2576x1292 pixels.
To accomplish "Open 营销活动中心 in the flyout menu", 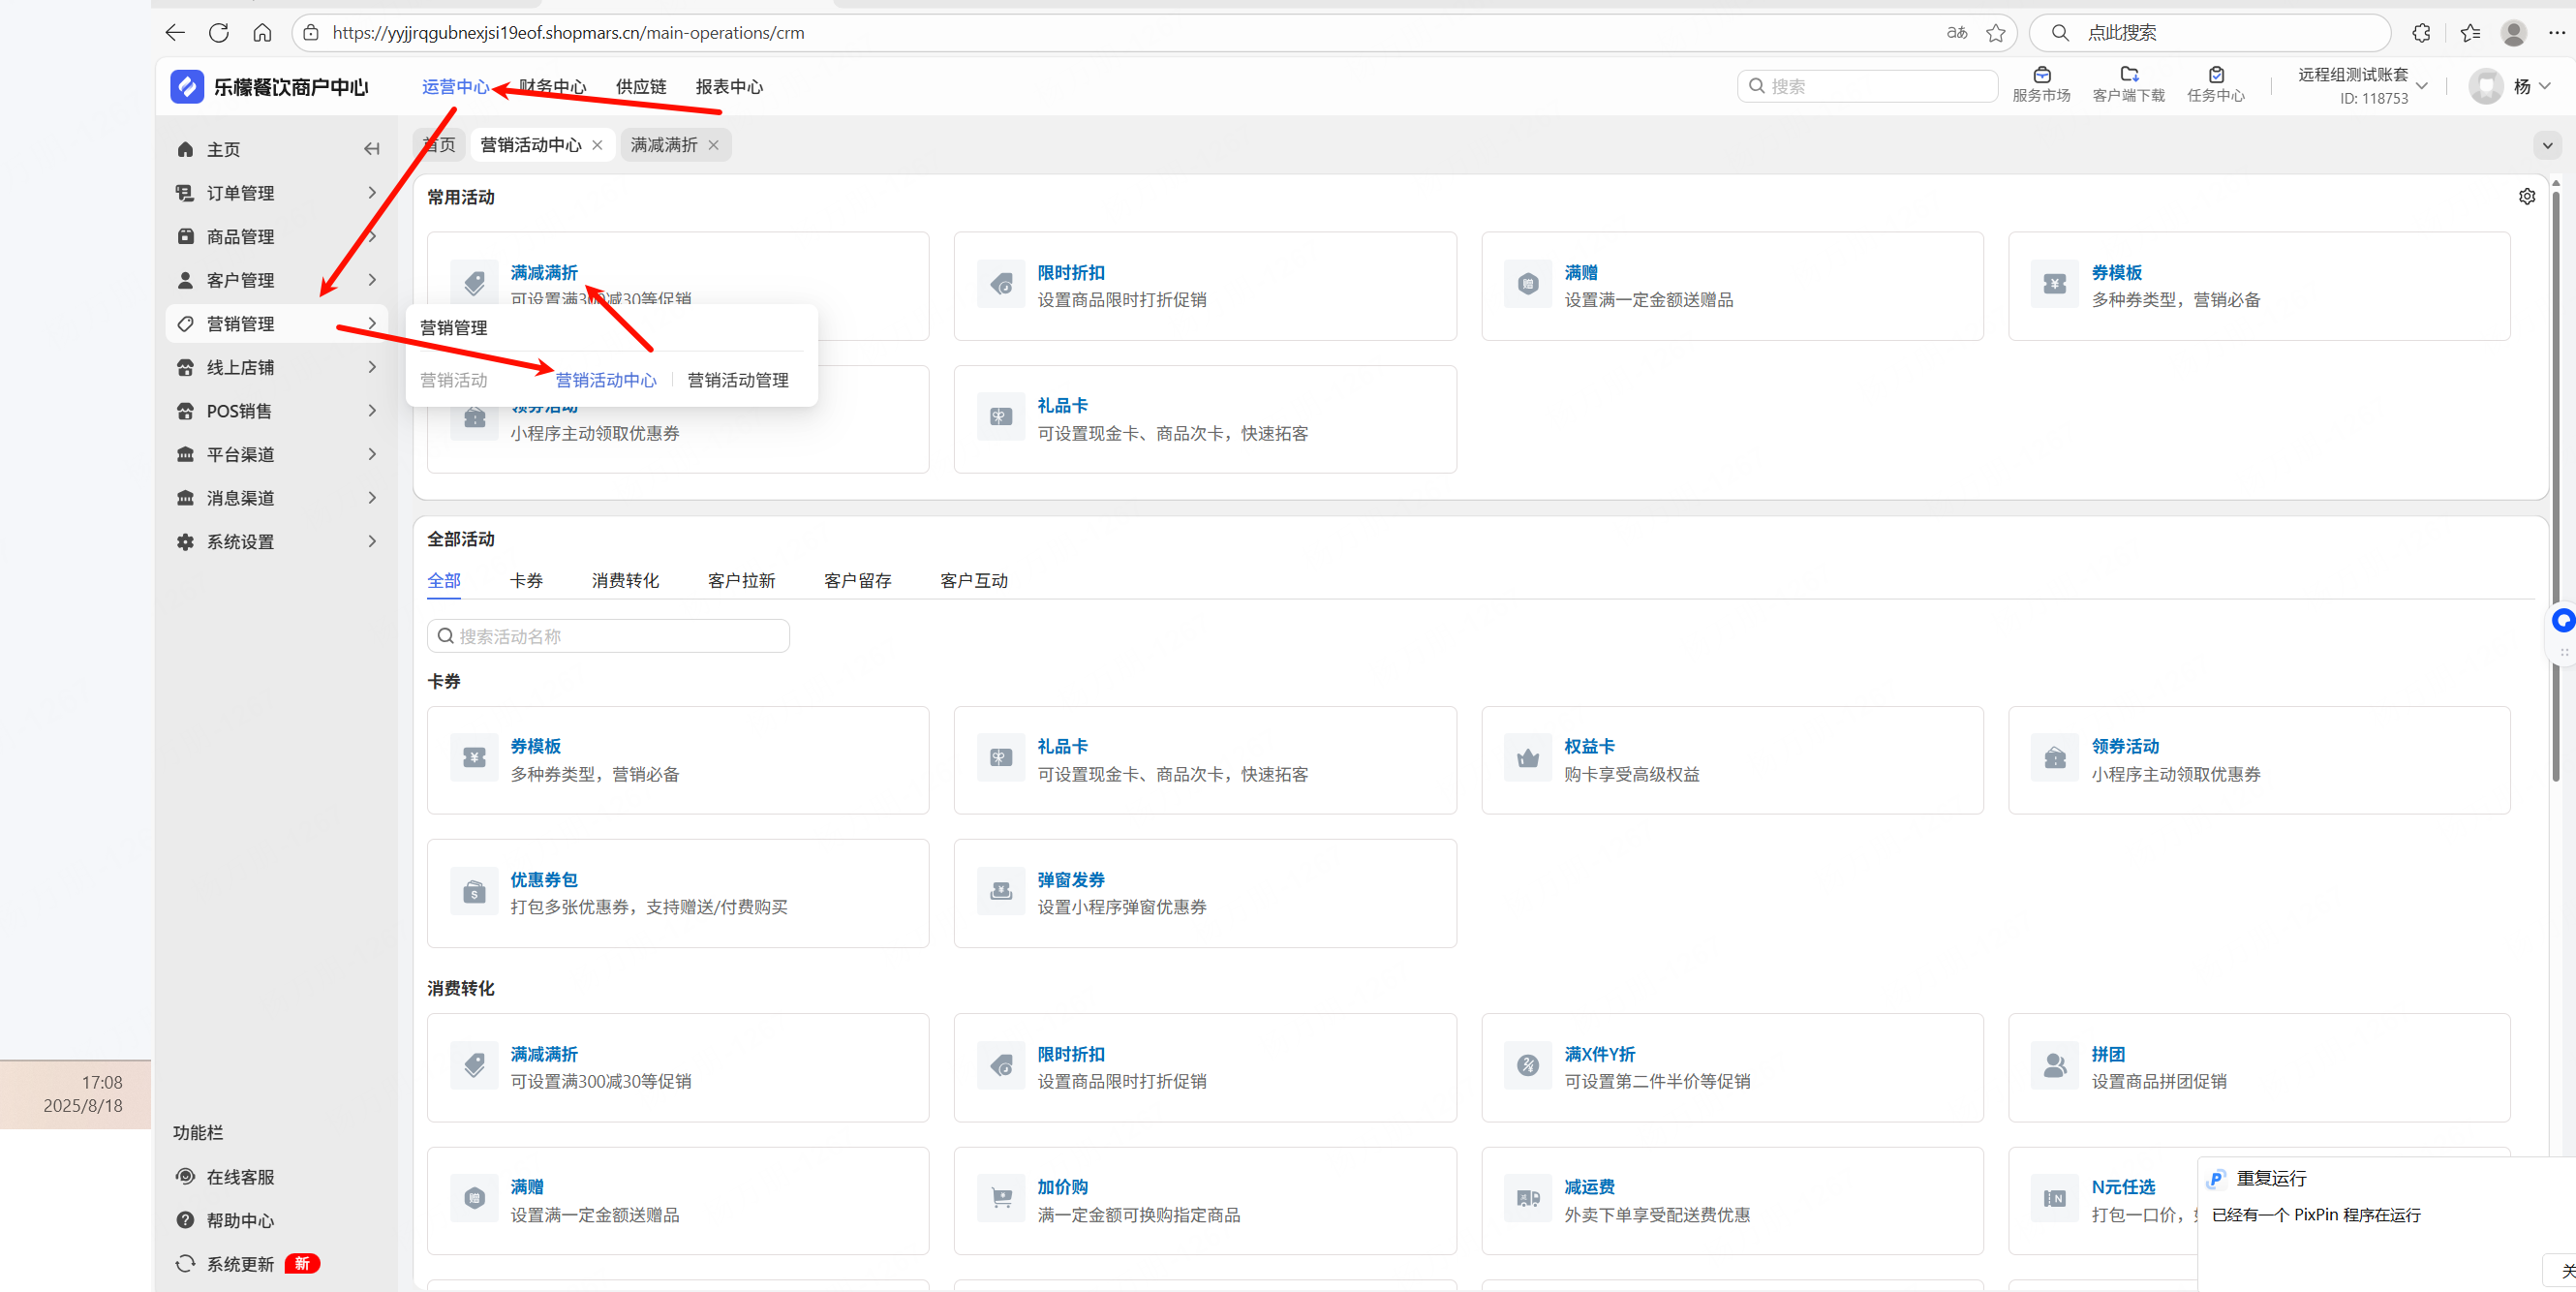I will click(606, 380).
